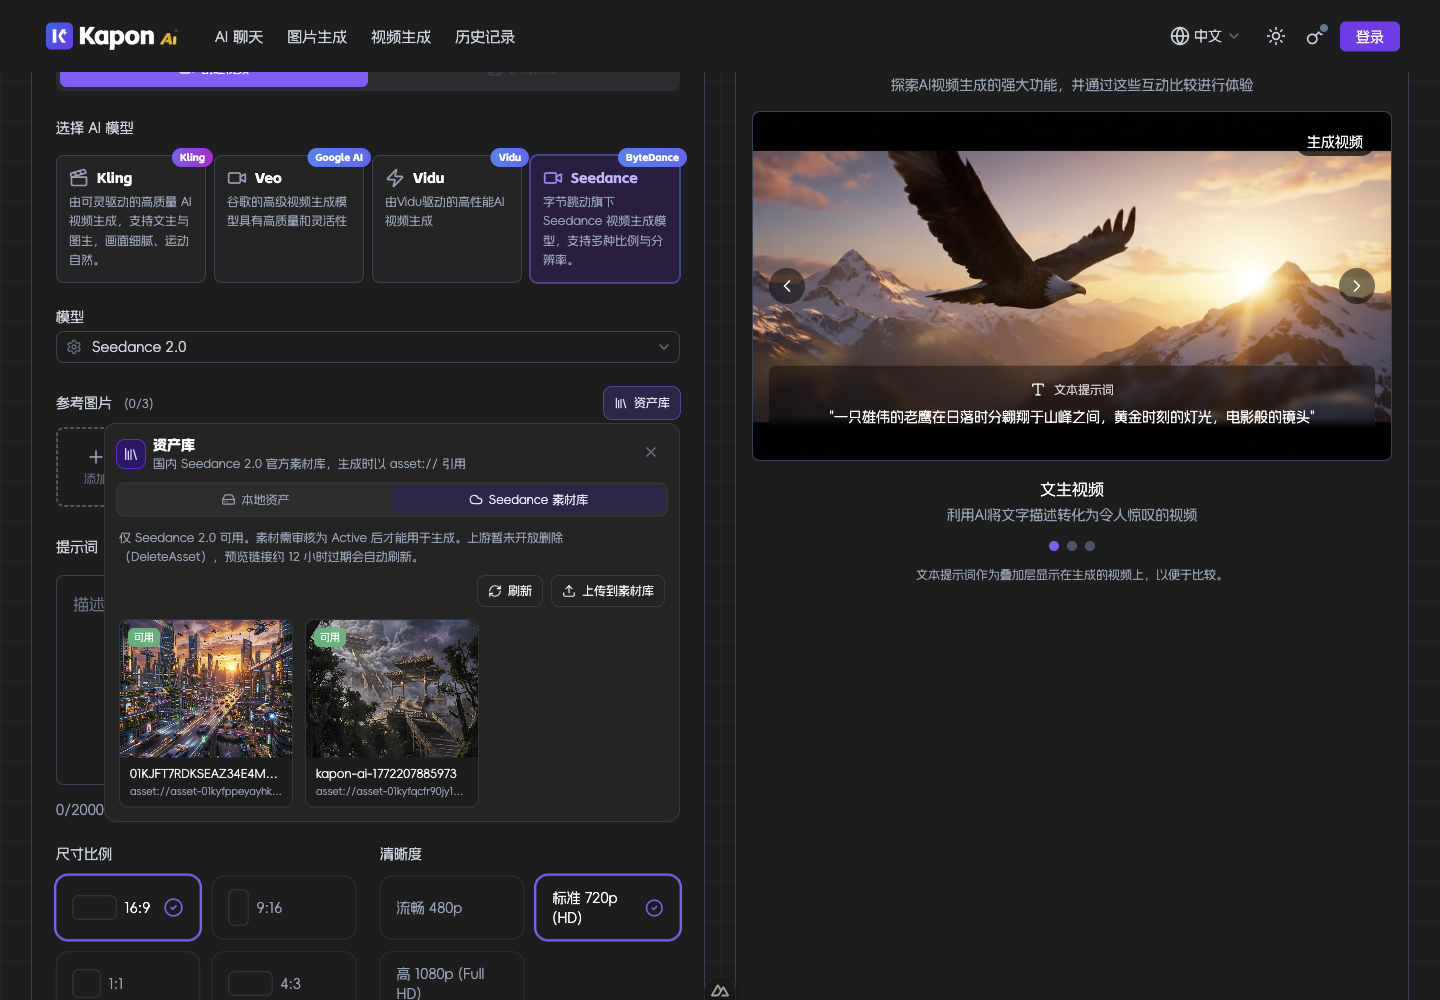Viewport: 1440px width, 1000px height.
Task: Toggle the light theme sun icon
Action: pos(1276,36)
